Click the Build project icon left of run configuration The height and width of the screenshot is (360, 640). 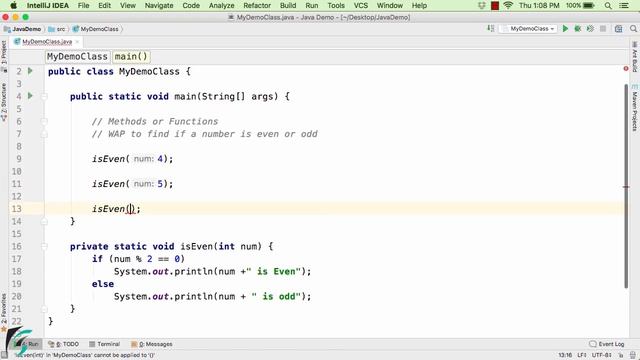click(491, 29)
